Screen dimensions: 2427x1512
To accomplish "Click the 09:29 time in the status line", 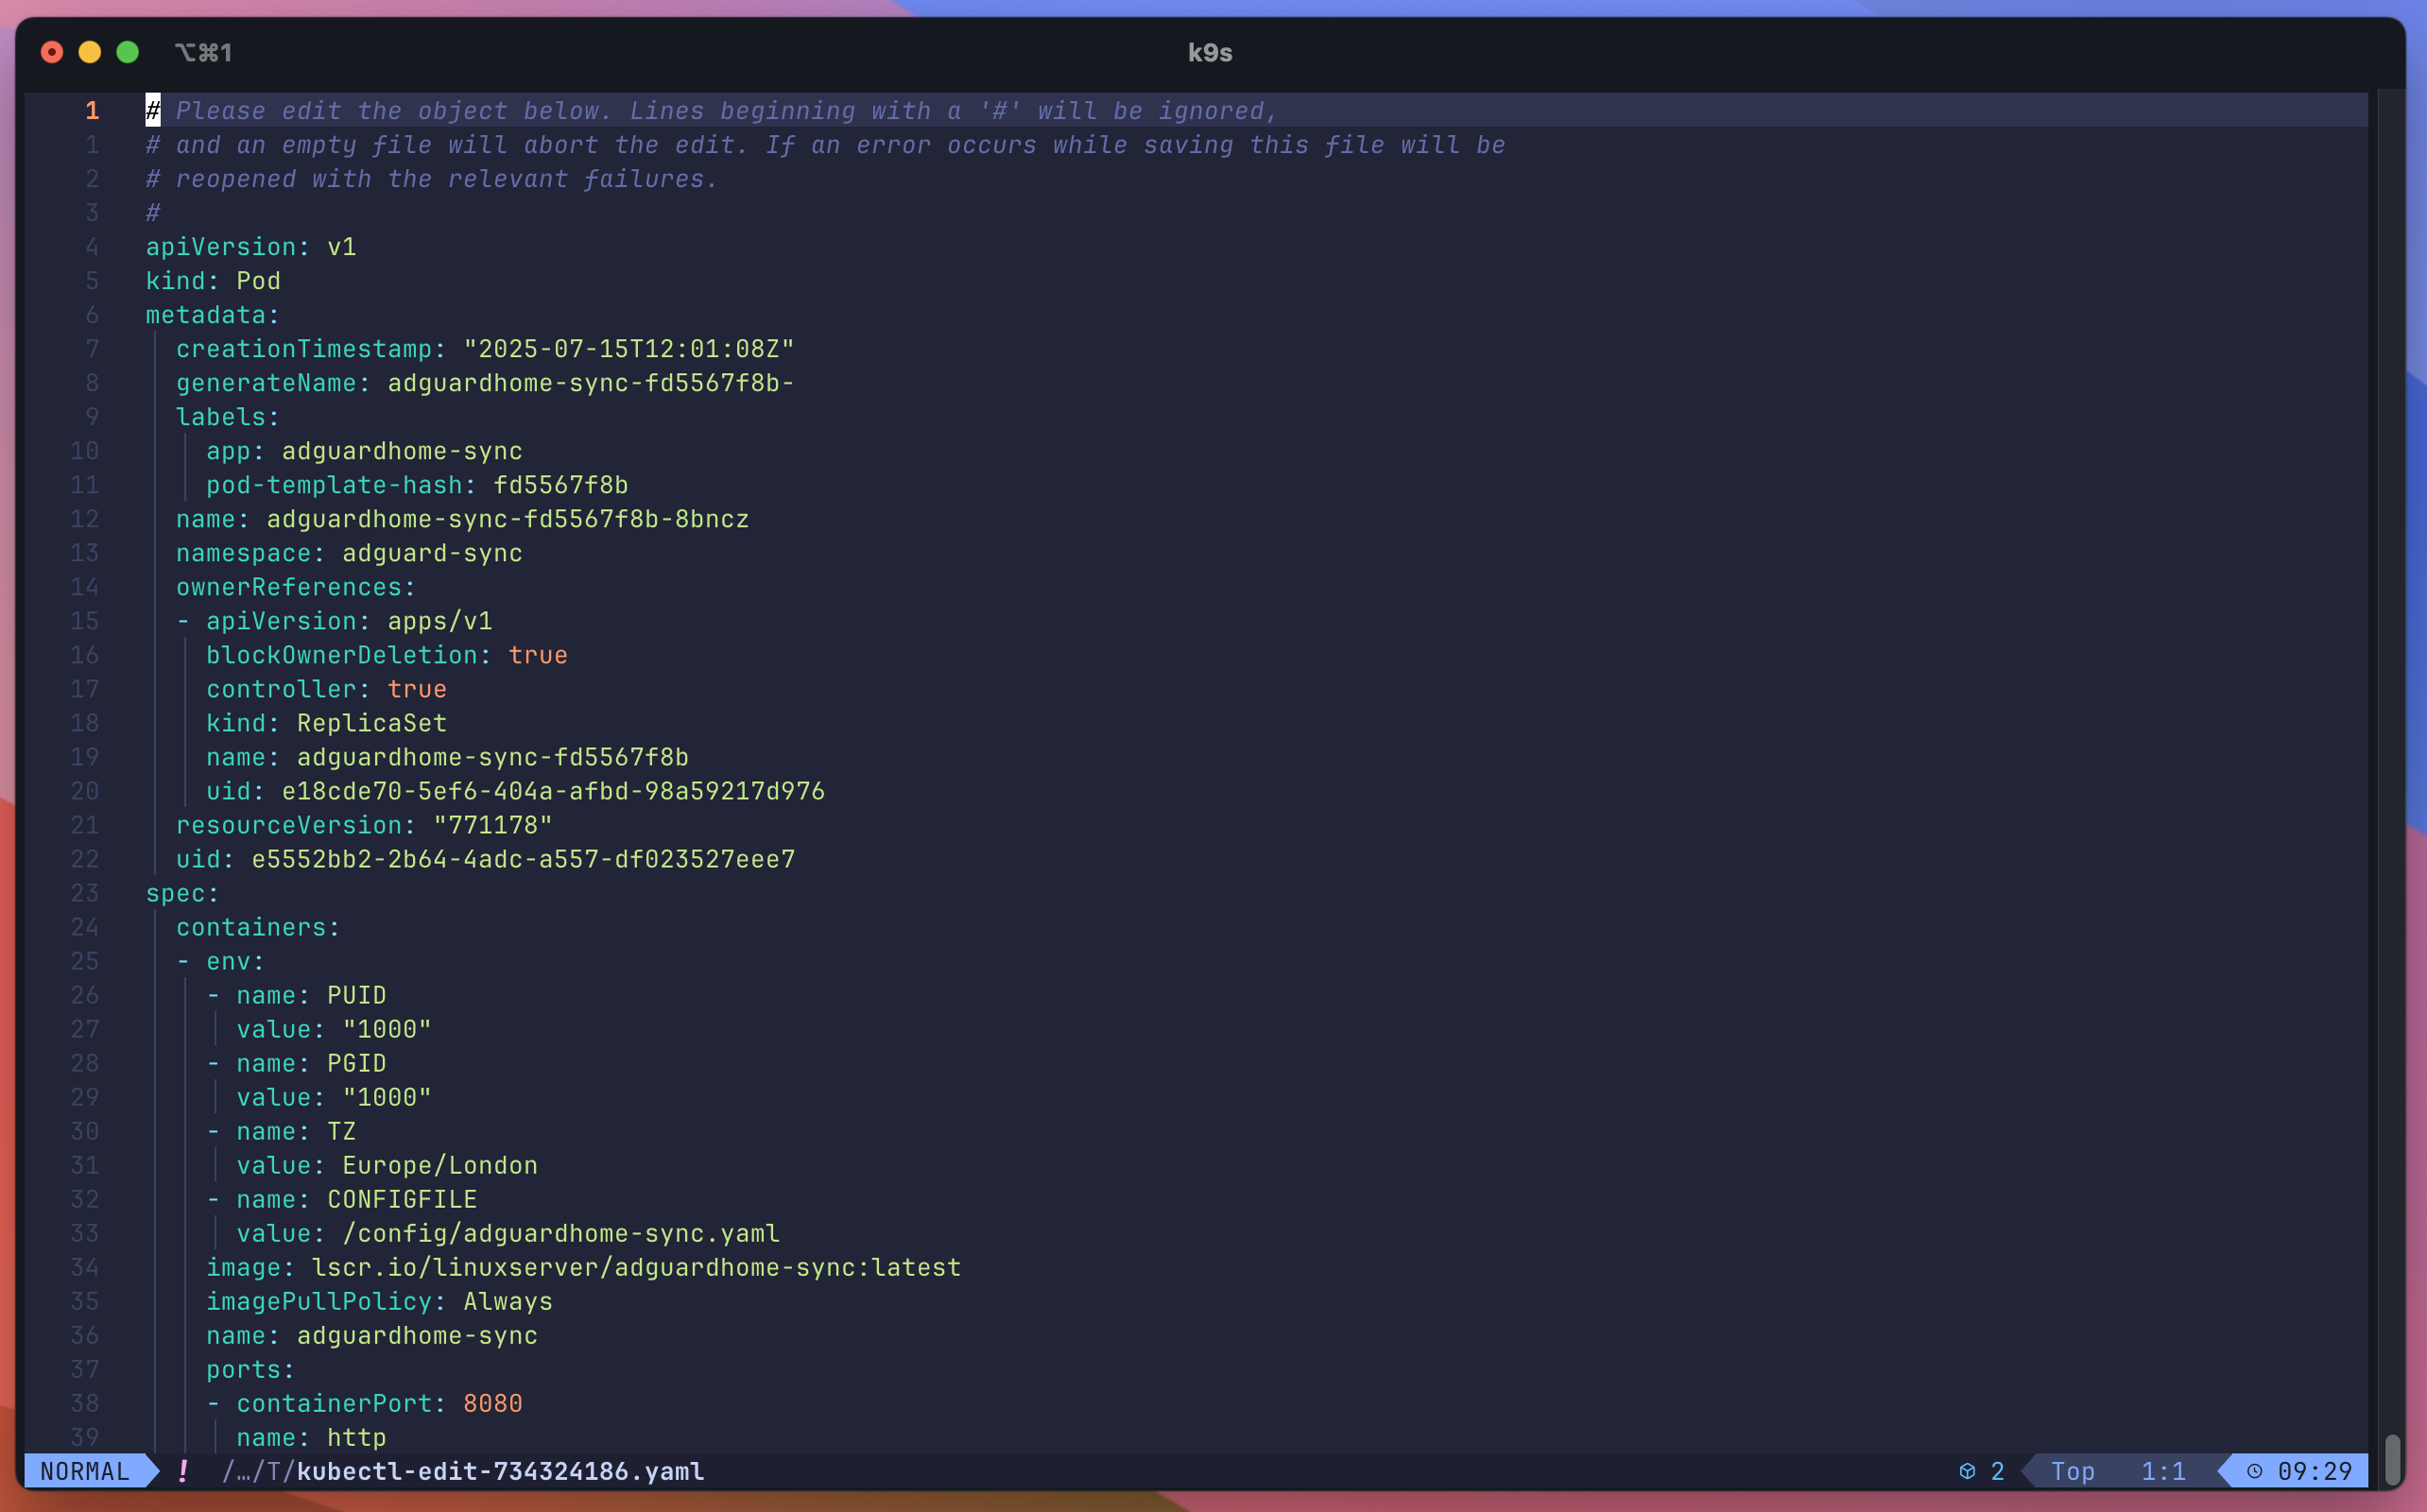I will 2315,1471.
